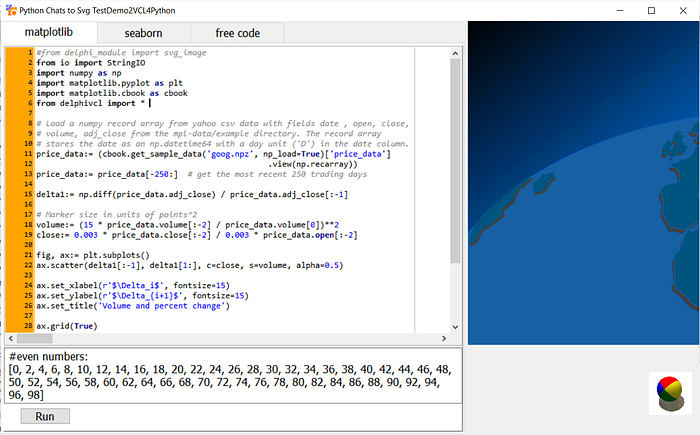Click the even numbers output text area

233,376
